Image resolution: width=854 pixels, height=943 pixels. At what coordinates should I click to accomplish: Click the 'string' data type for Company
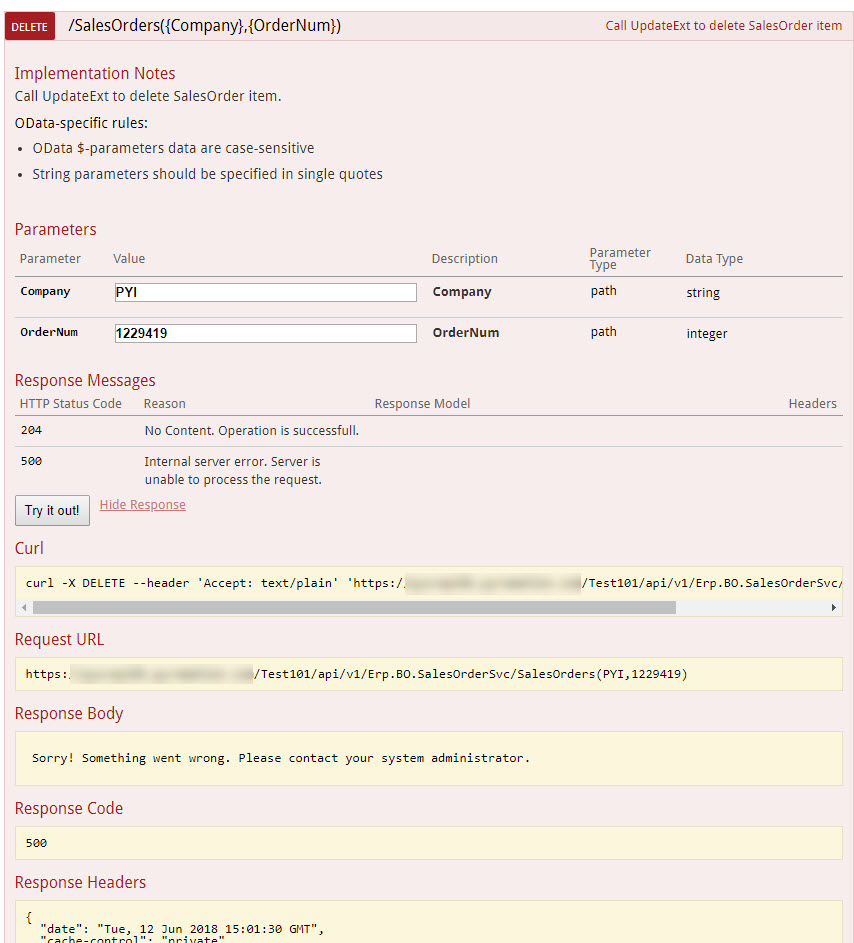[x=703, y=293]
